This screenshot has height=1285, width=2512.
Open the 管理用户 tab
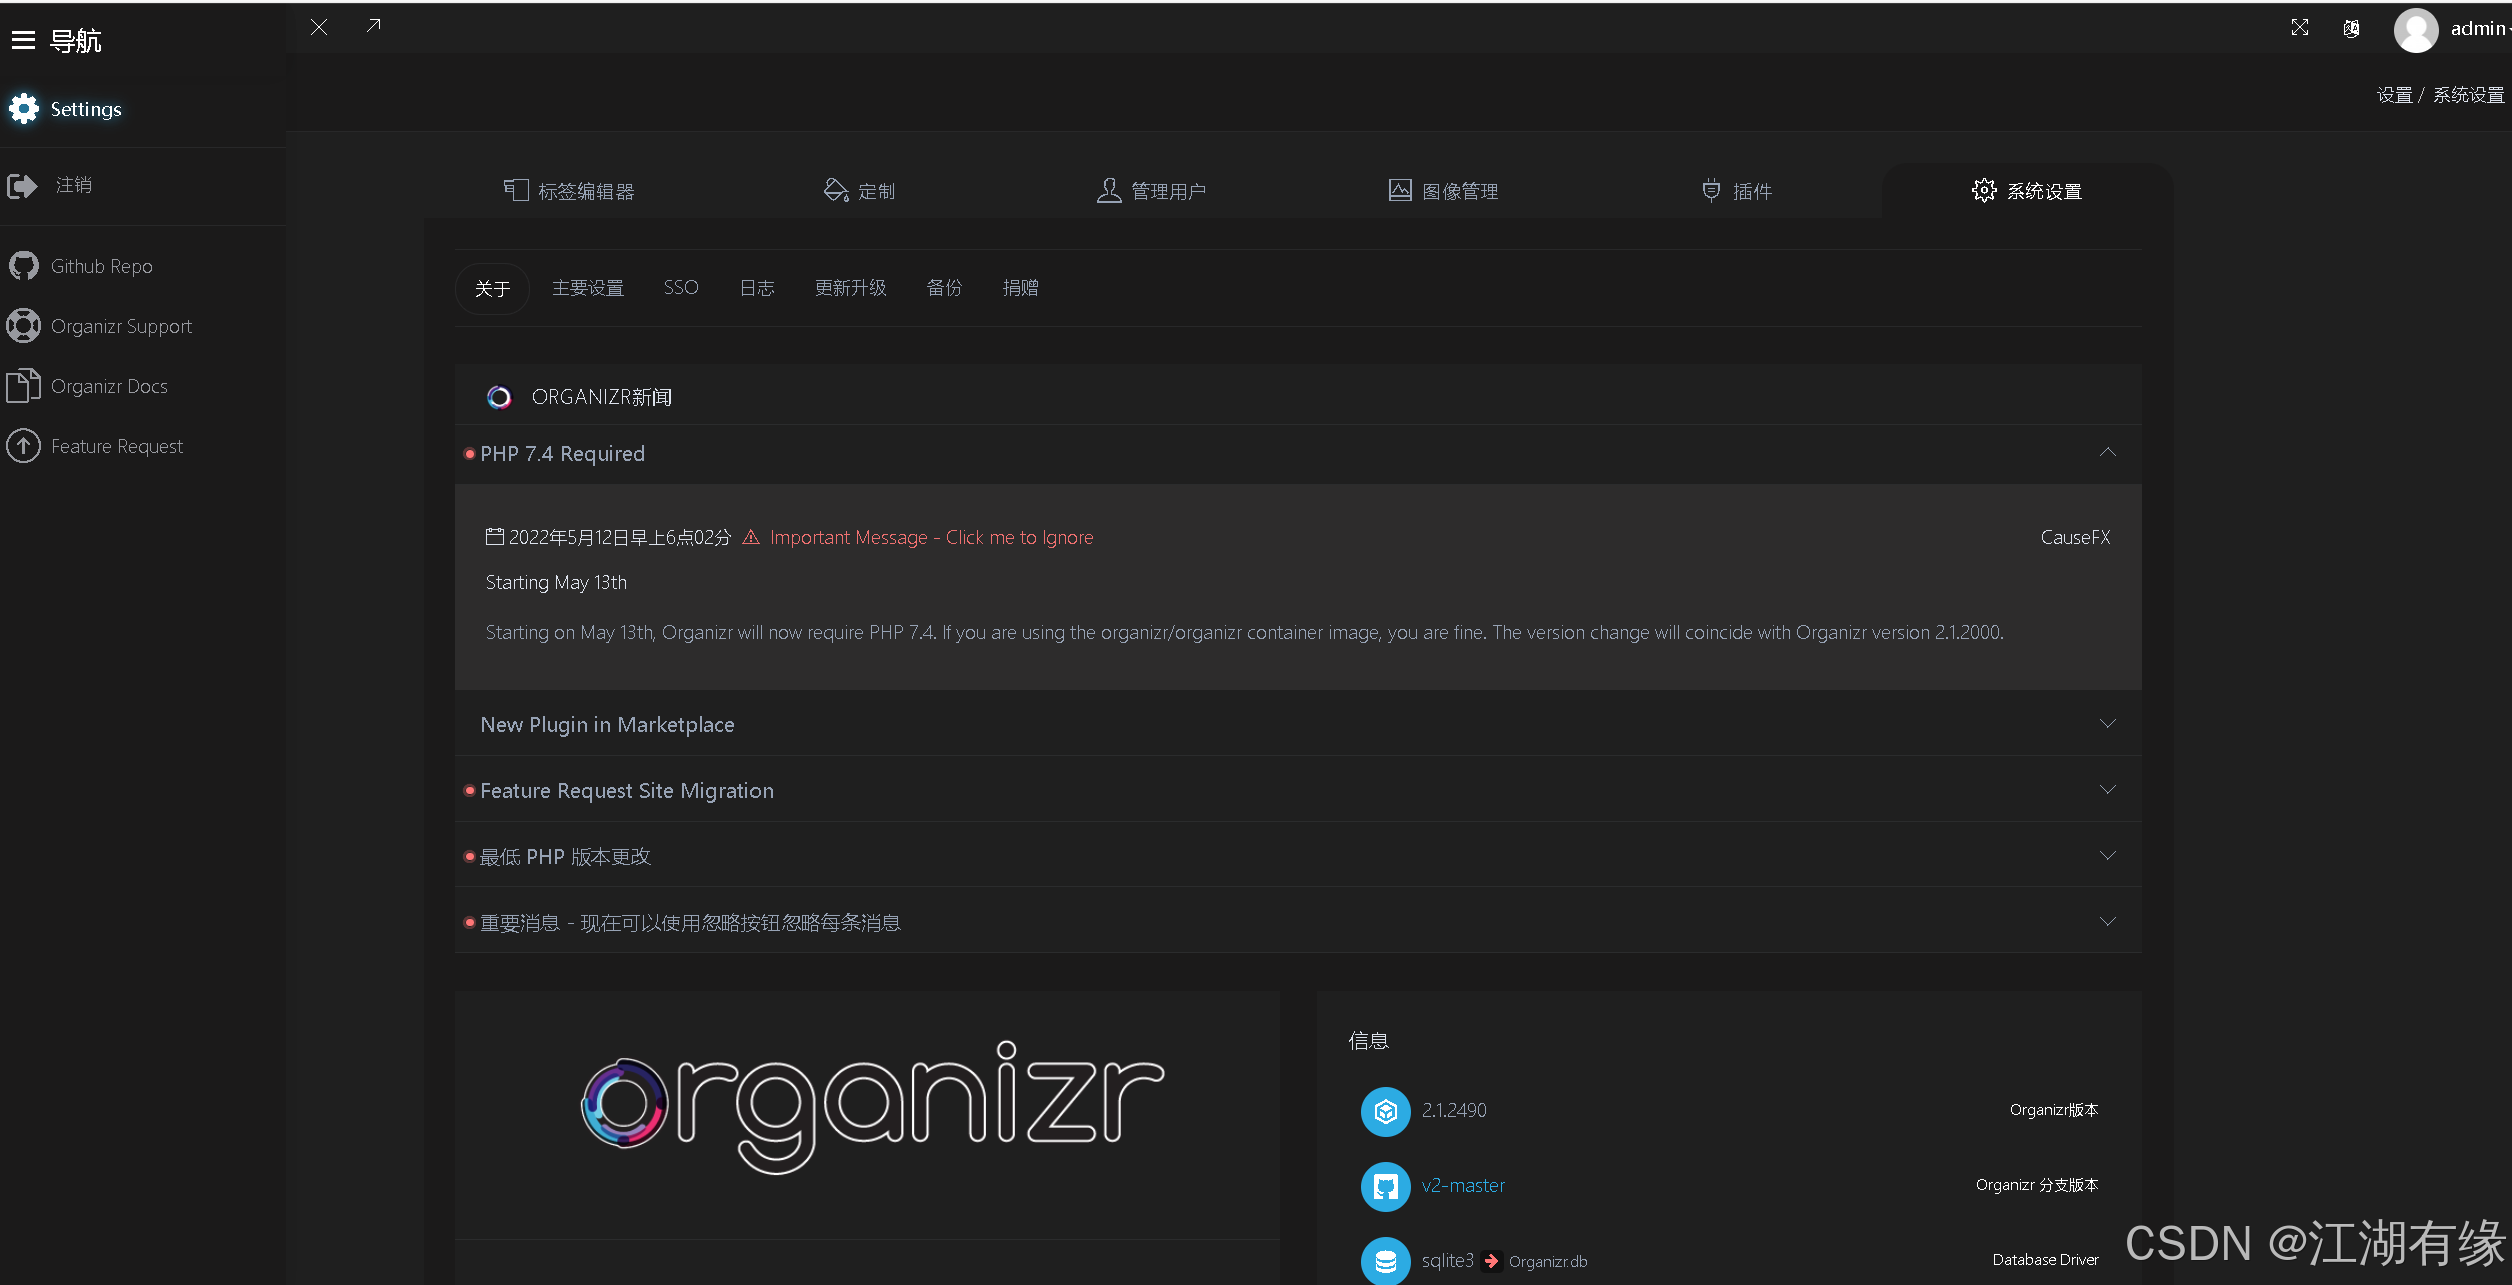(1151, 191)
